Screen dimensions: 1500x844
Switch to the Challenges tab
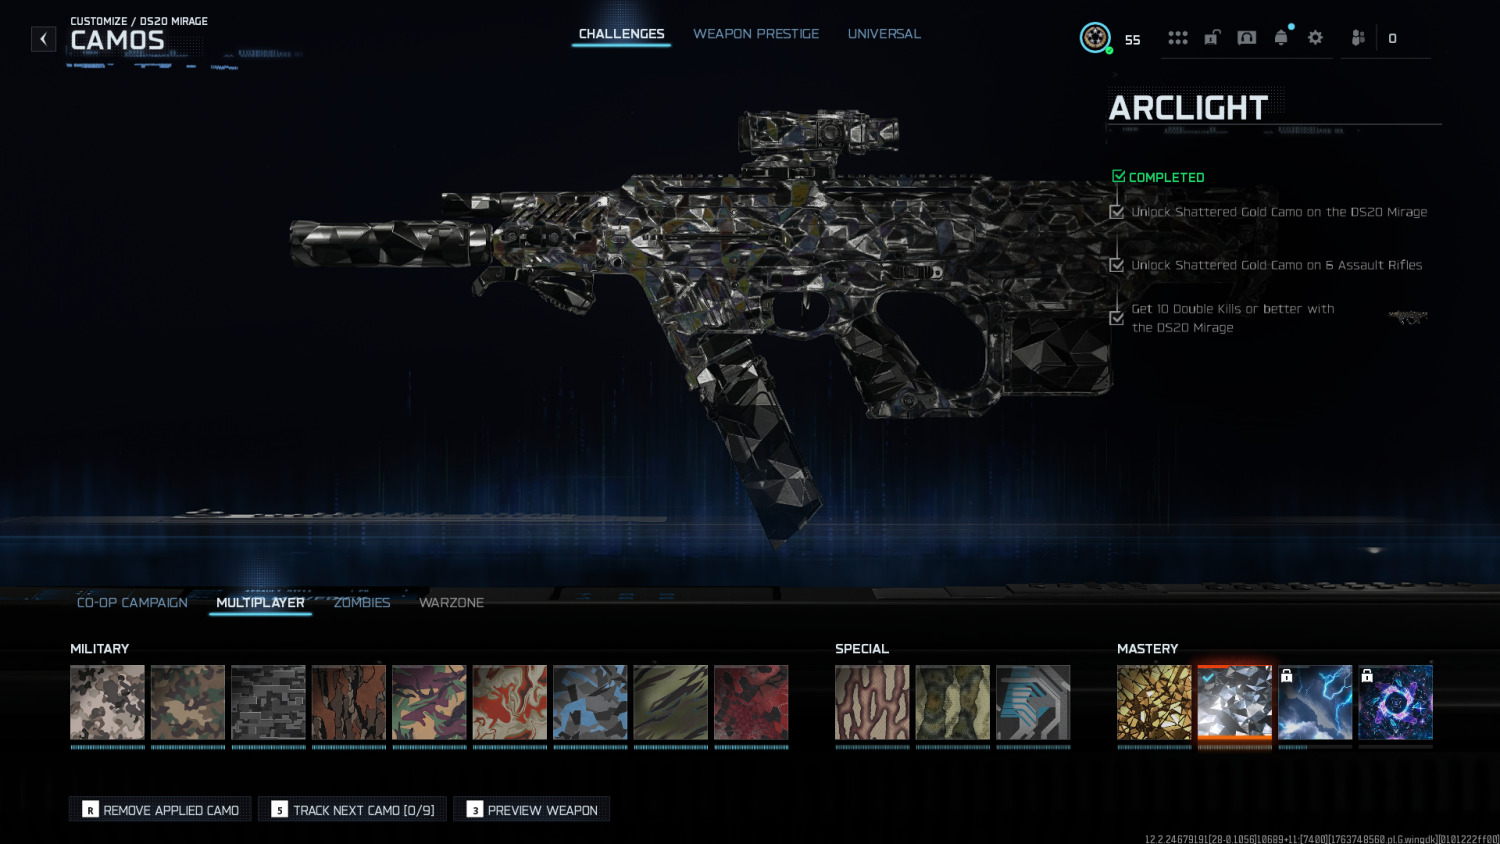tap(621, 34)
